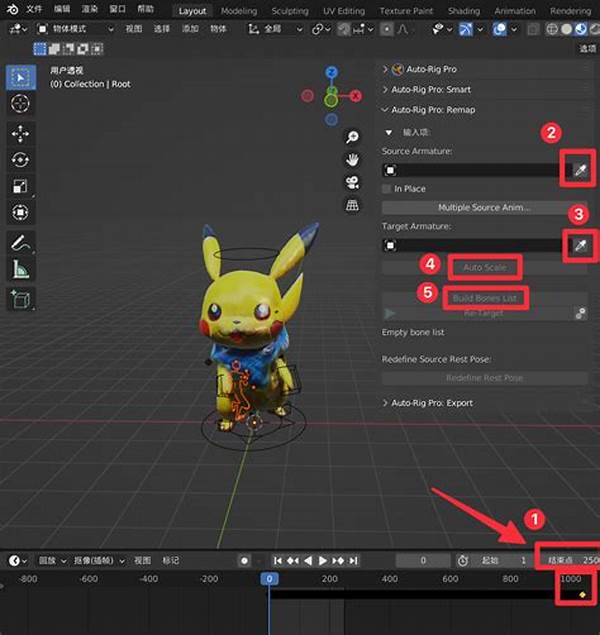Viewport: 600px width, 635px height.
Task: Click the current frame number field
Action: [x=423, y=560]
